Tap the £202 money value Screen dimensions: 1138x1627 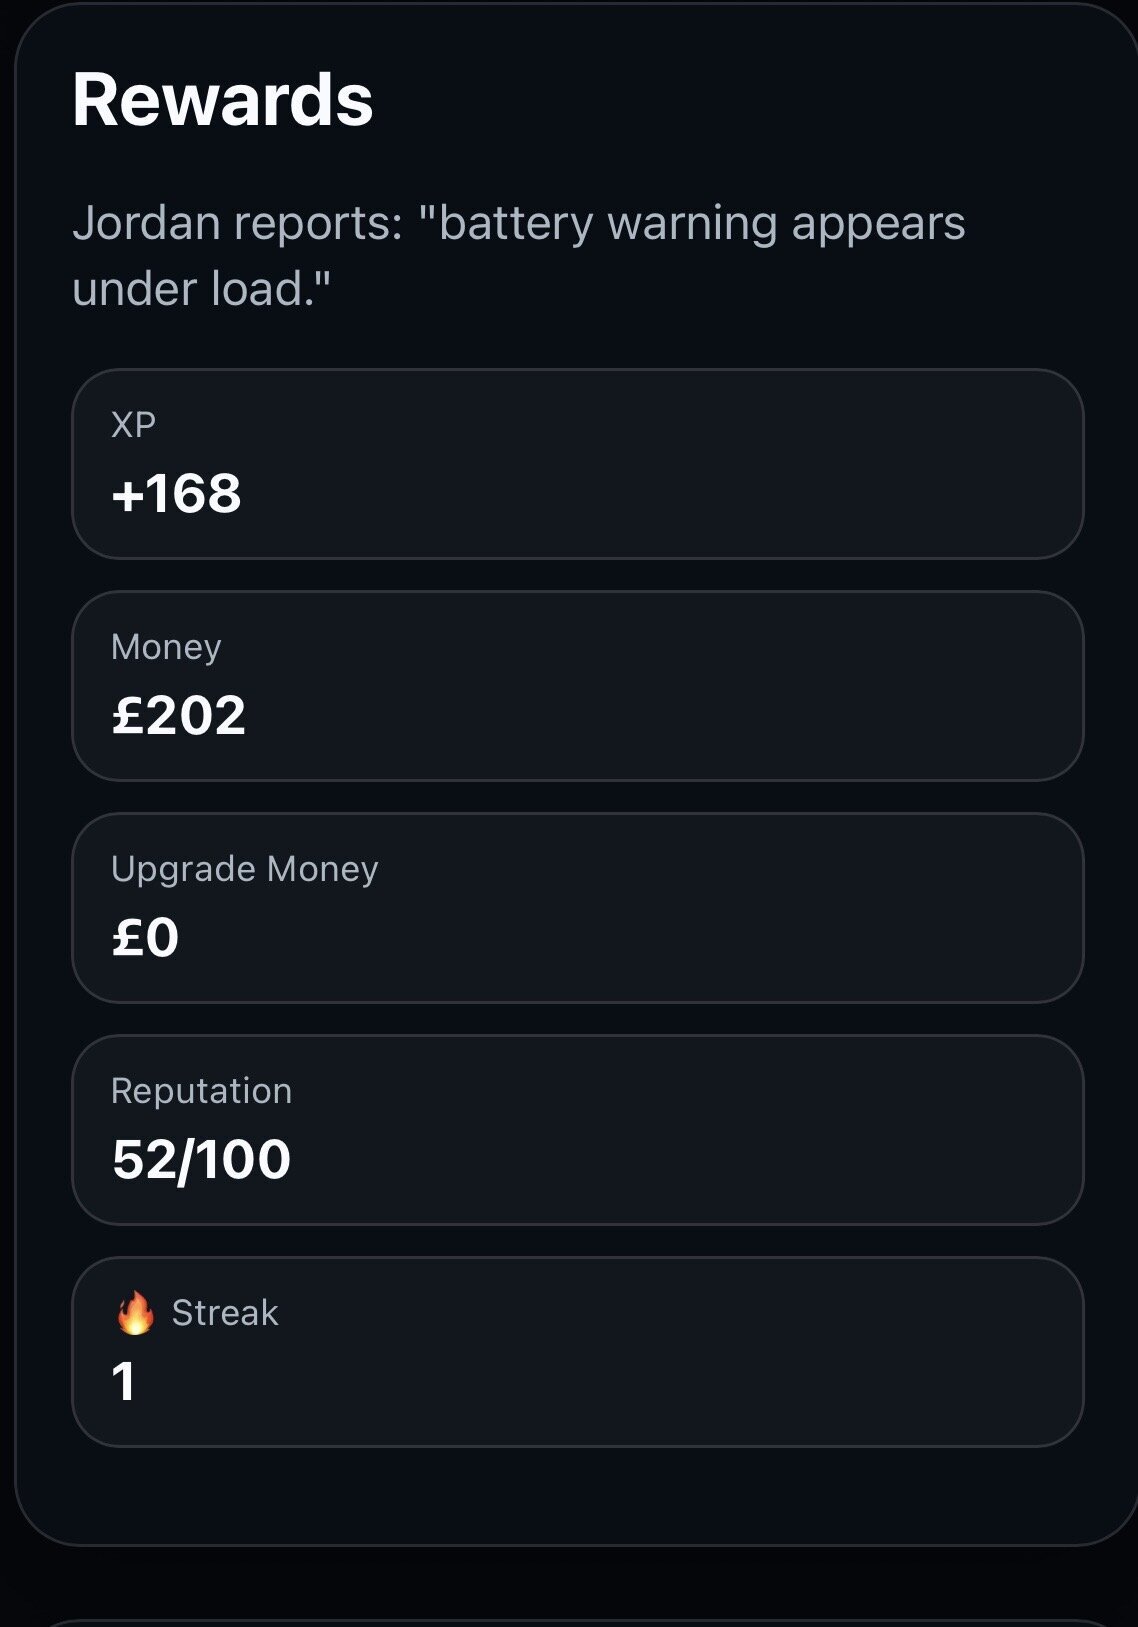click(178, 715)
